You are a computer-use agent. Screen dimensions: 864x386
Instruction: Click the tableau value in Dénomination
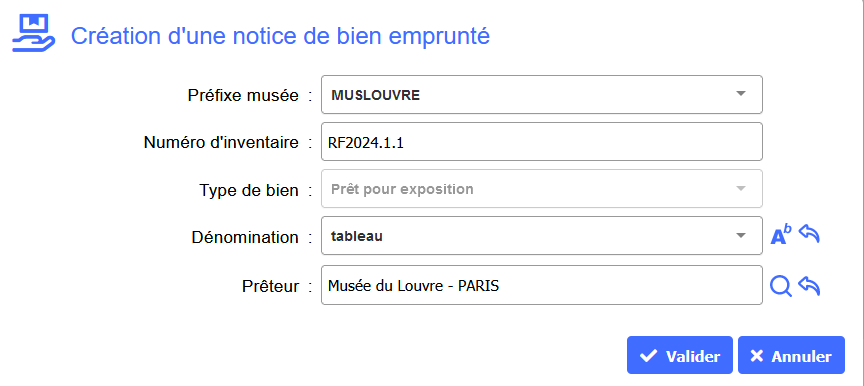click(x=357, y=236)
